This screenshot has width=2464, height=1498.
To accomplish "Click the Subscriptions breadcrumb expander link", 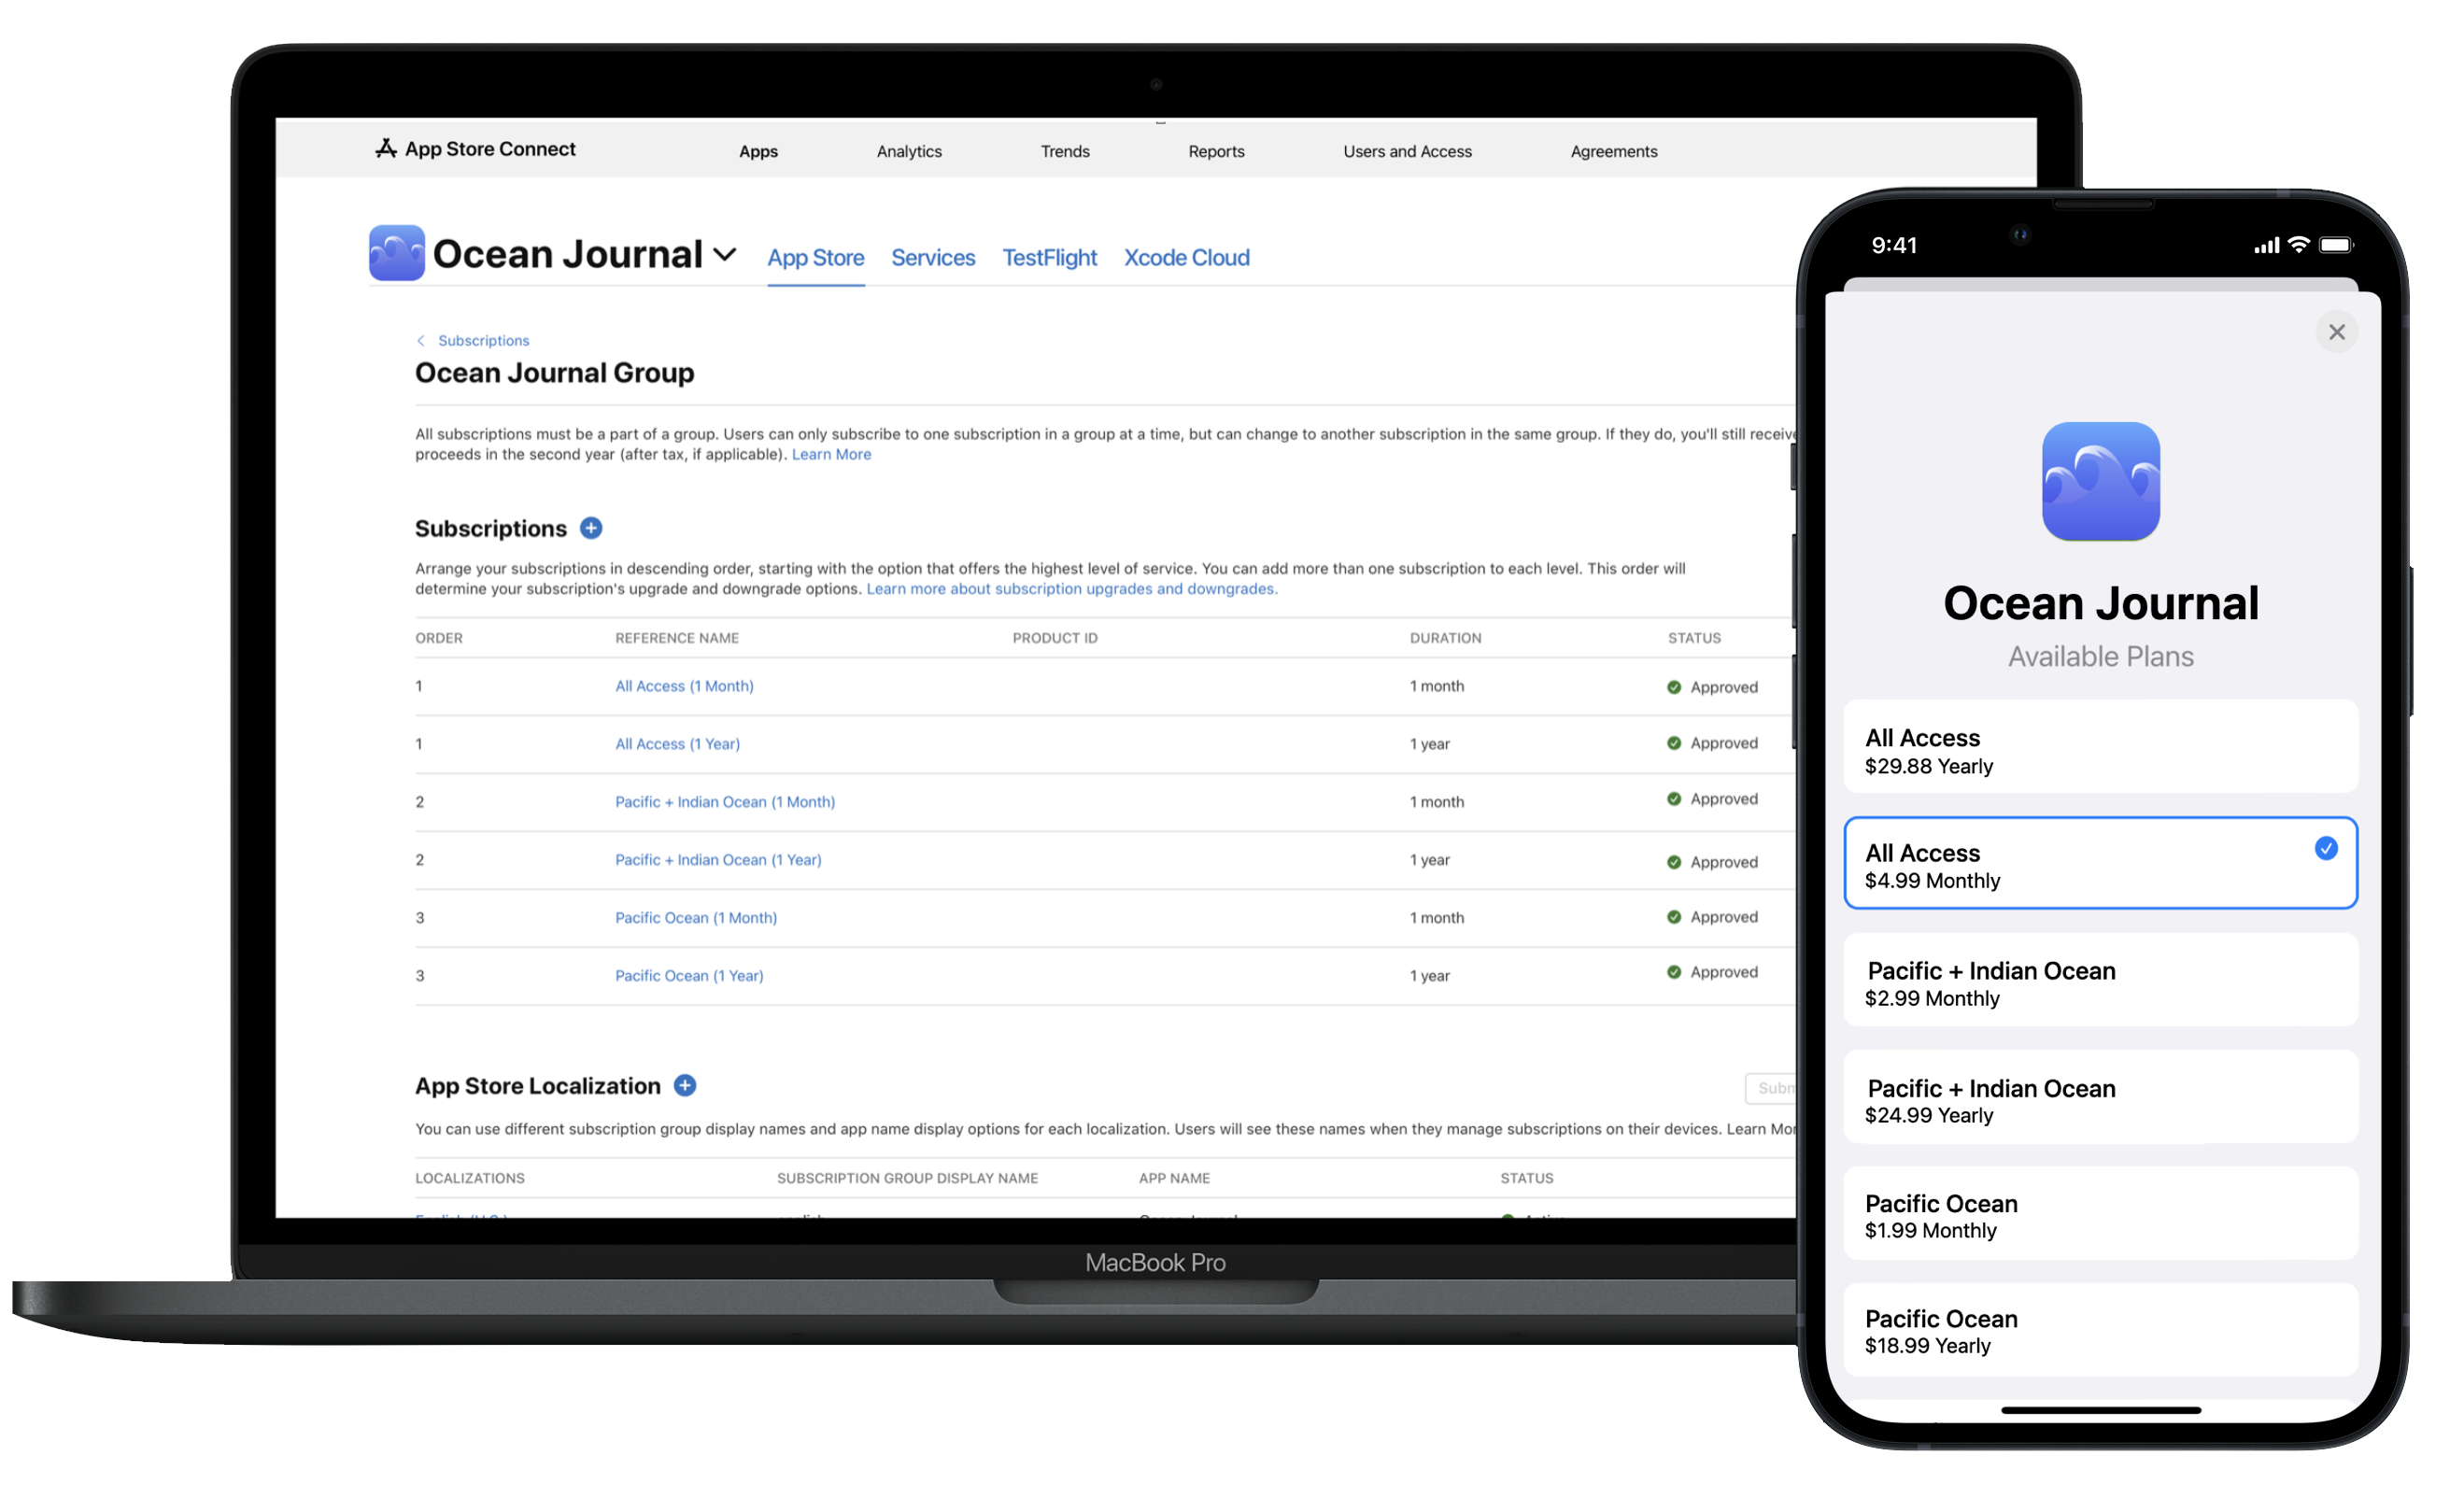I will coord(482,338).
